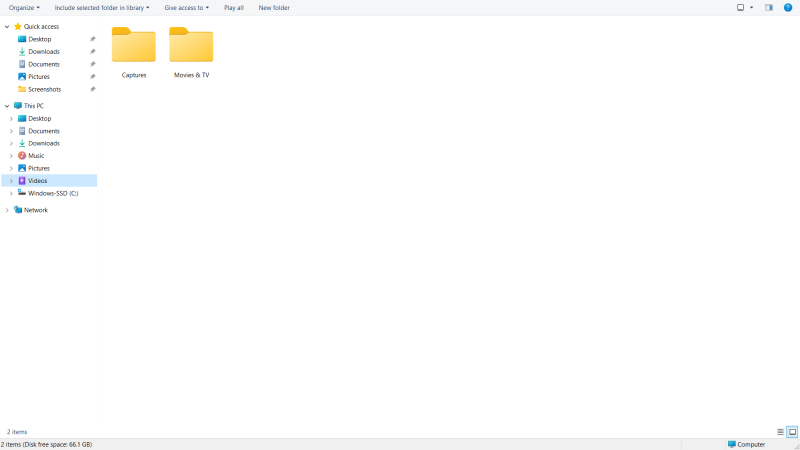Viewport: 800px width, 450px height.
Task: Switch to details view in status bar
Action: click(x=780, y=432)
